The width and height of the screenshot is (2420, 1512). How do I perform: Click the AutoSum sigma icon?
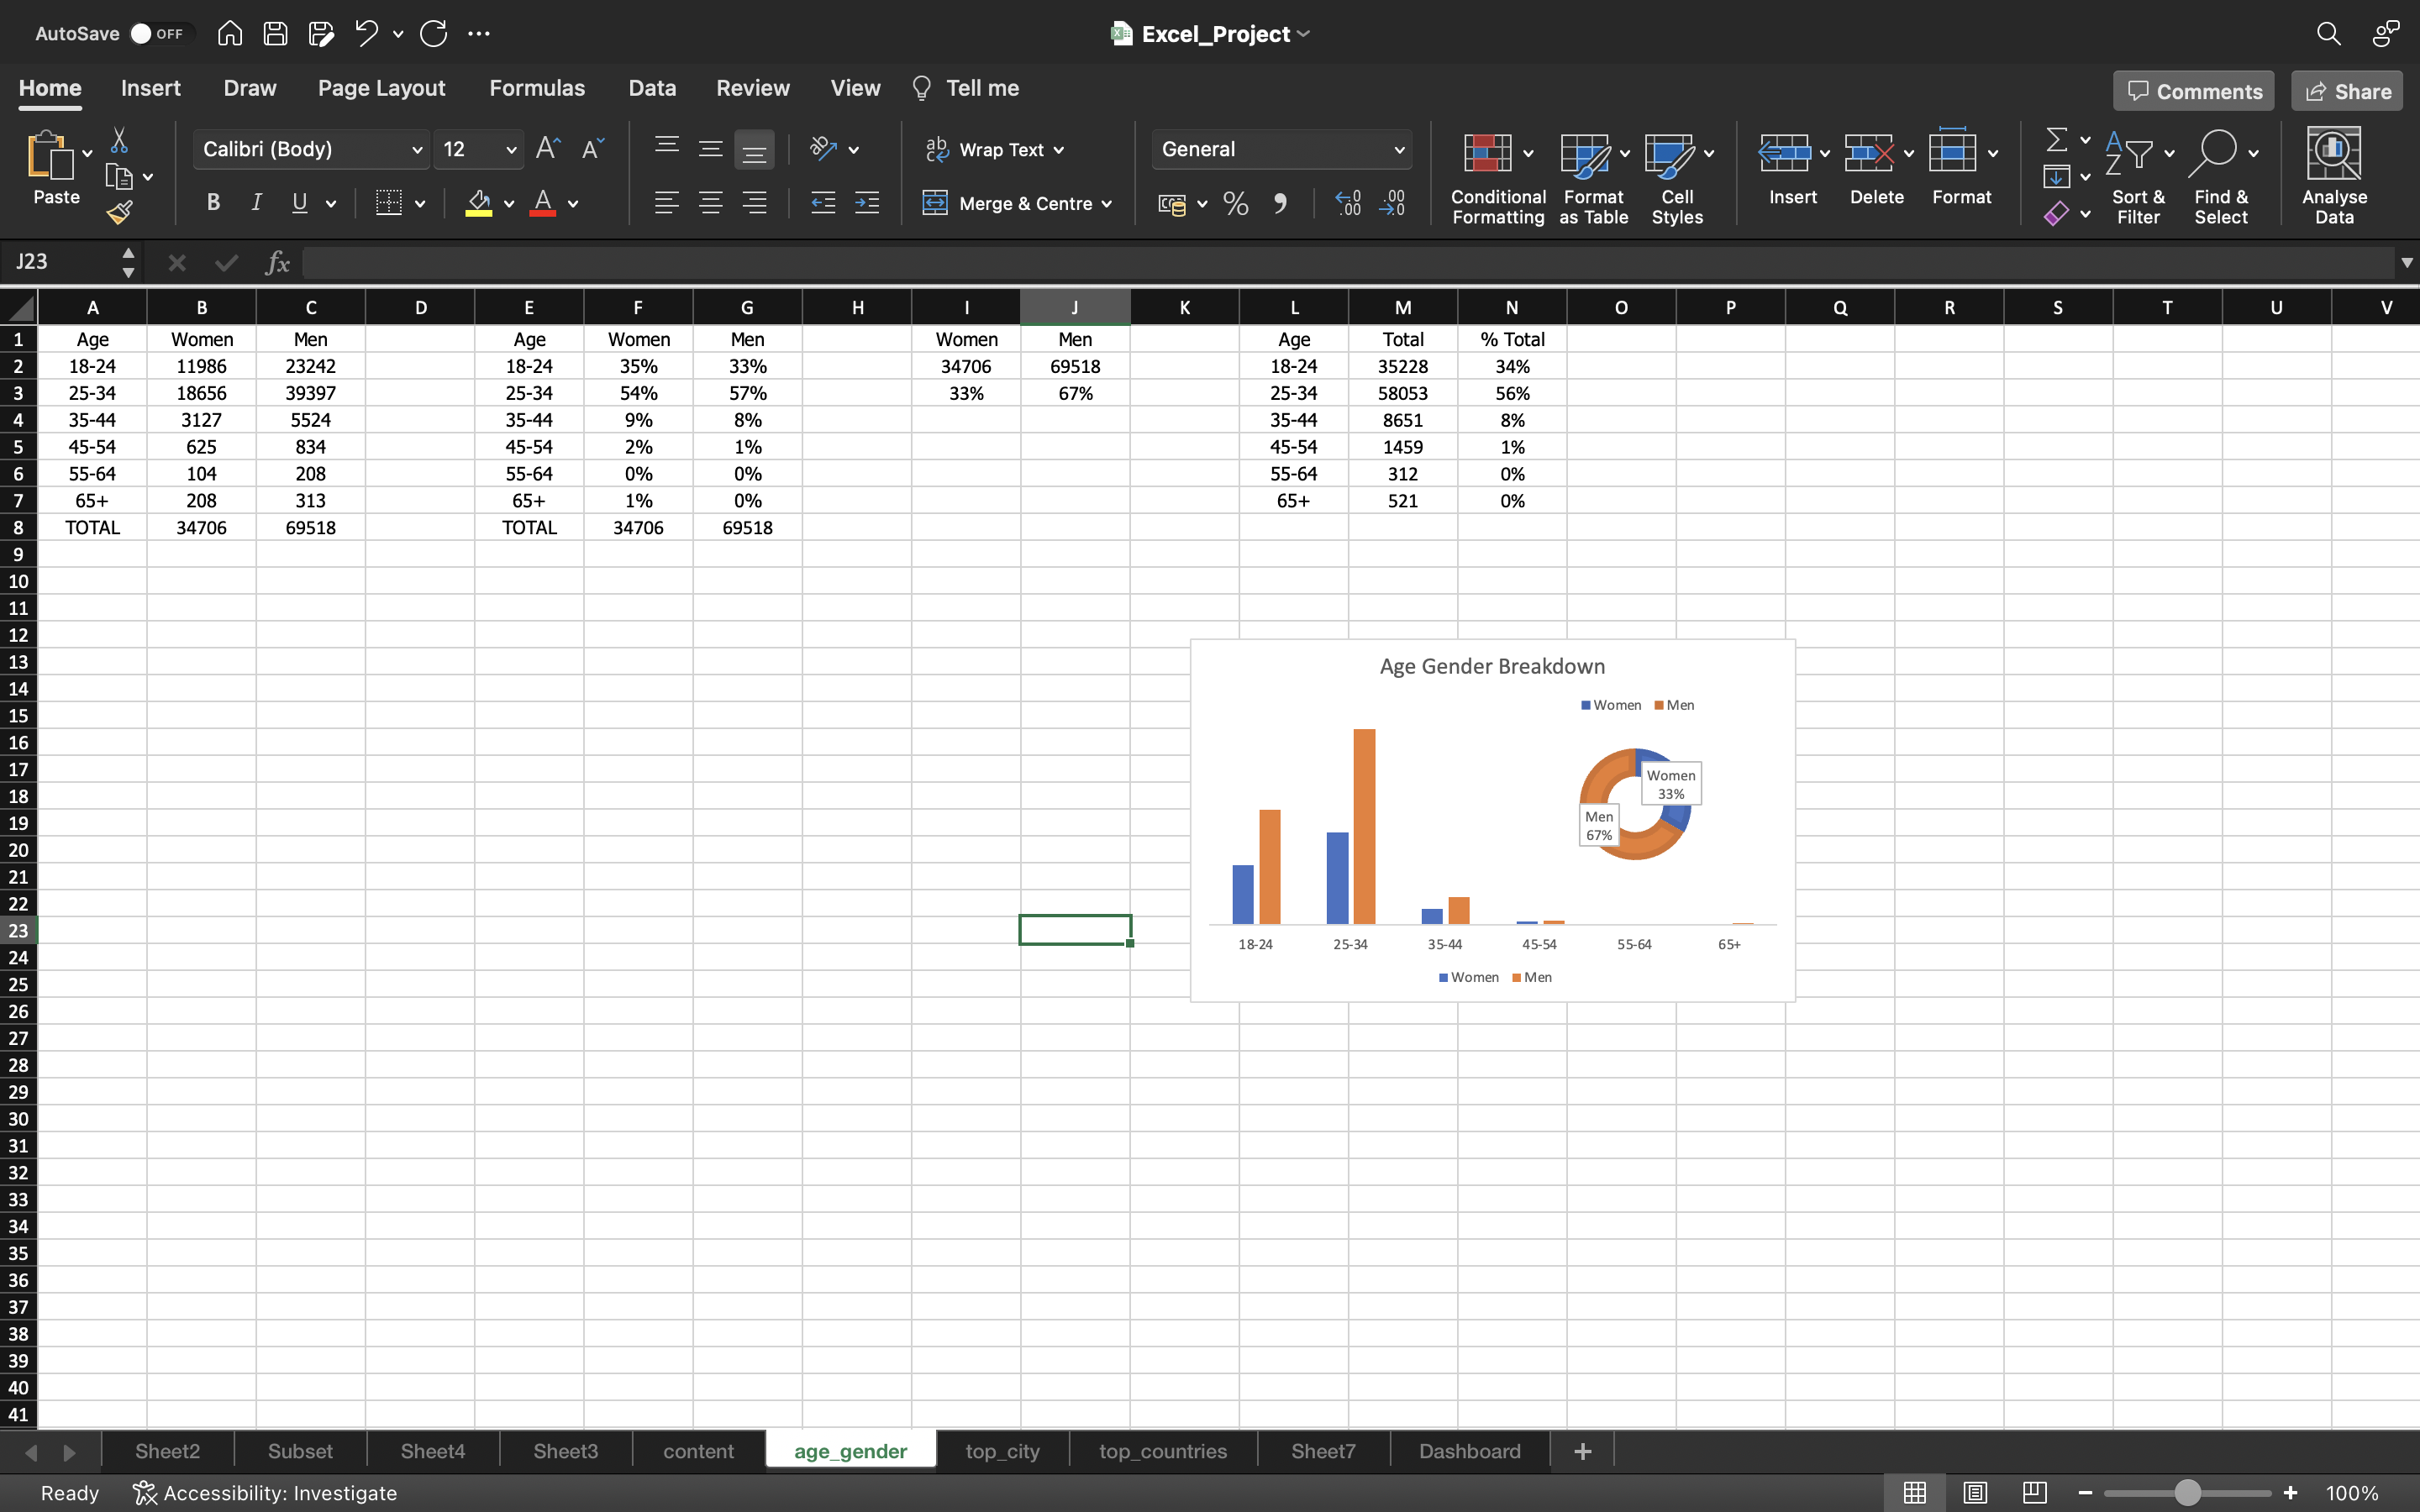click(x=2056, y=139)
